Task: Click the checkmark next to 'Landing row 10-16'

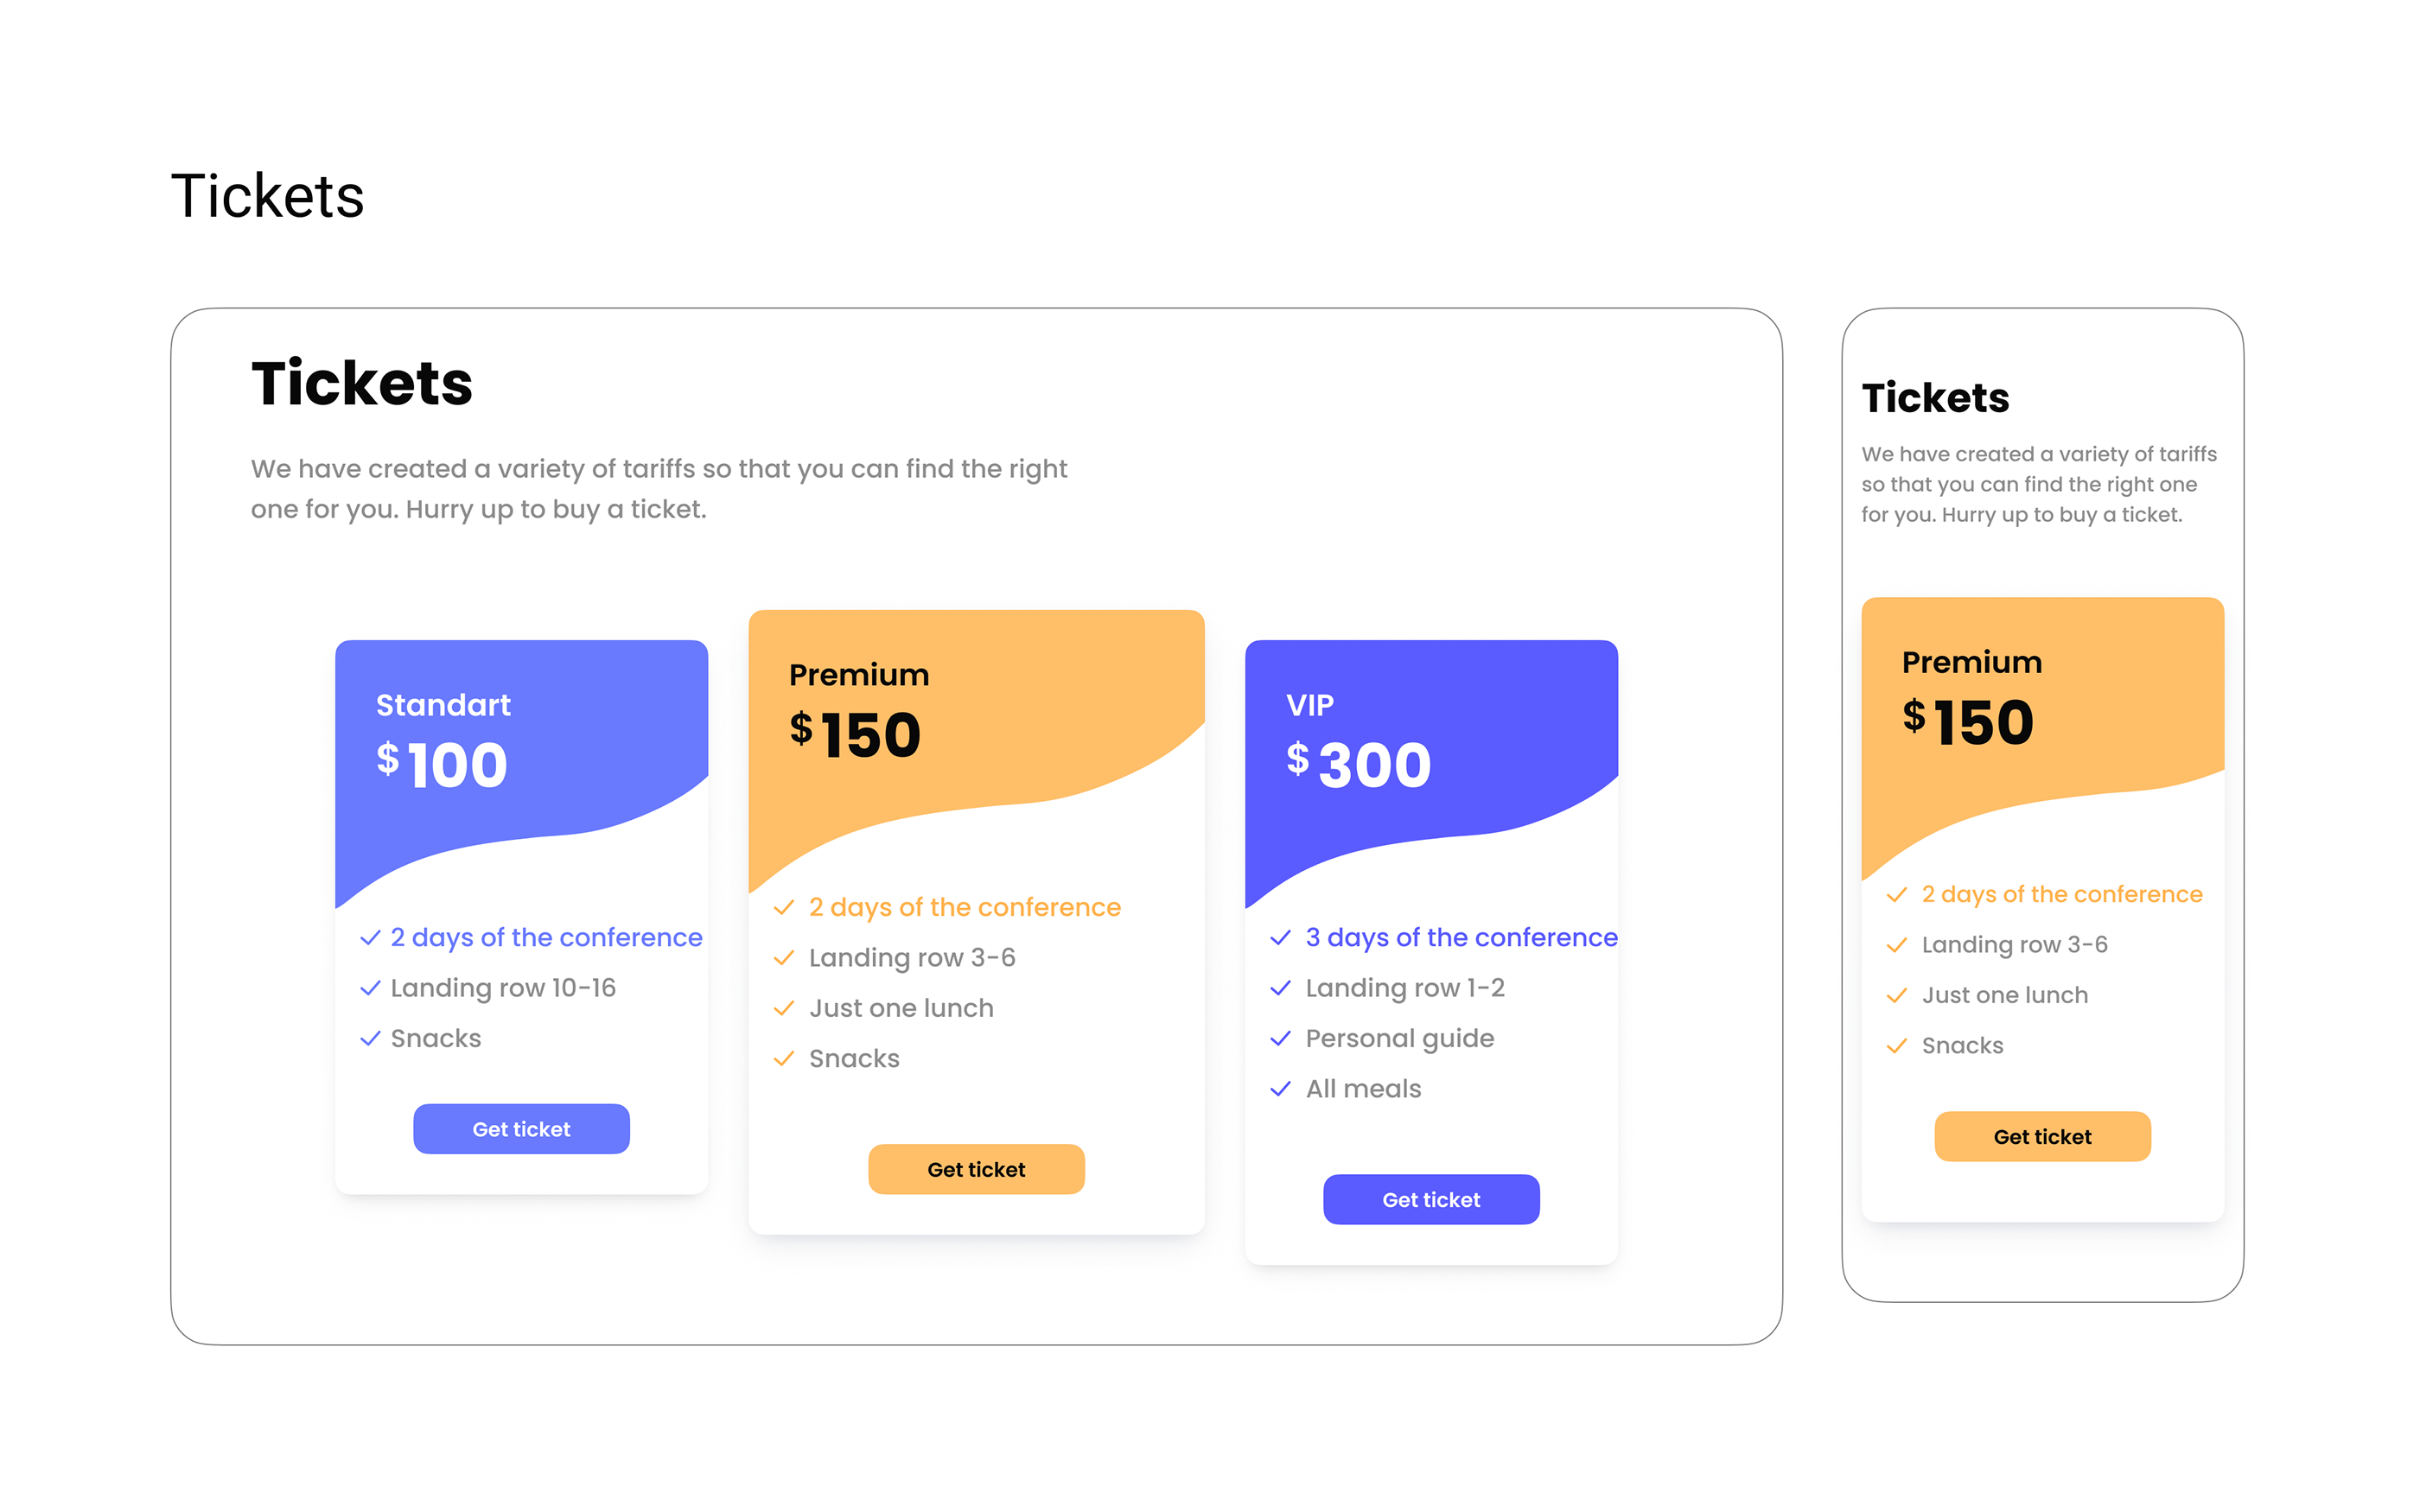Action: coord(370,988)
